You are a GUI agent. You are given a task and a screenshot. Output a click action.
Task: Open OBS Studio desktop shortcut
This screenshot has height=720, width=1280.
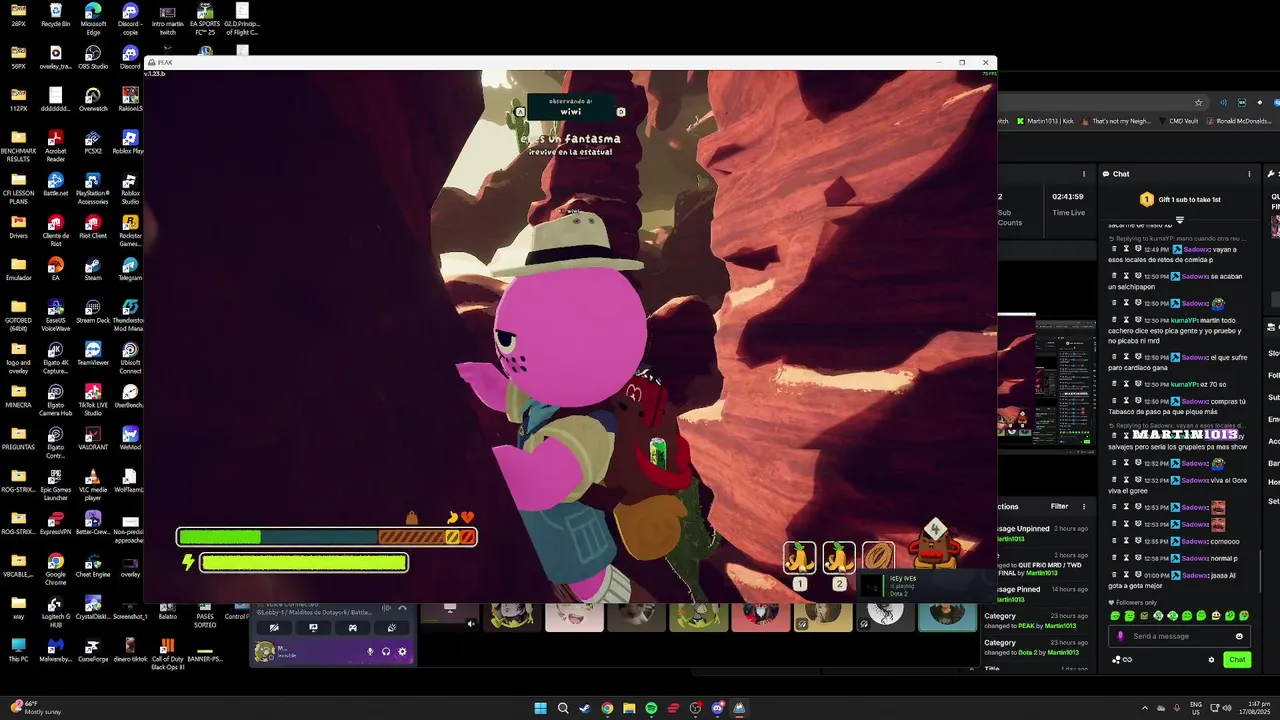click(93, 57)
